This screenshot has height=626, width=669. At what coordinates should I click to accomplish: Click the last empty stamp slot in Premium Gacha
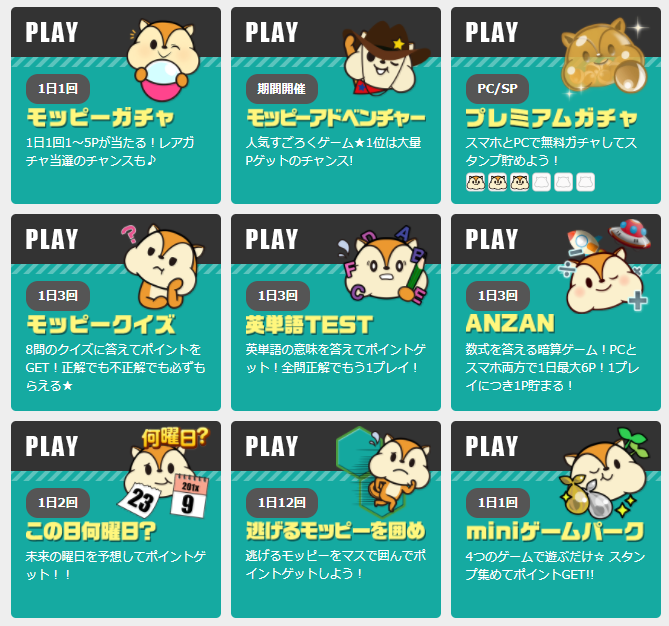[x=585, y=182]
